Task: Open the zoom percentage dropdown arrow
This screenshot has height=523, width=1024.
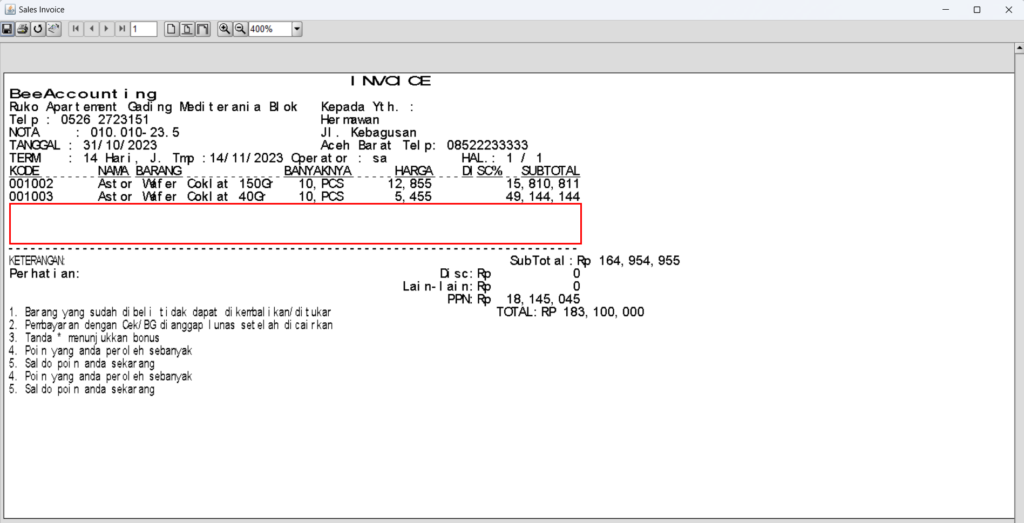Action: 297,30
